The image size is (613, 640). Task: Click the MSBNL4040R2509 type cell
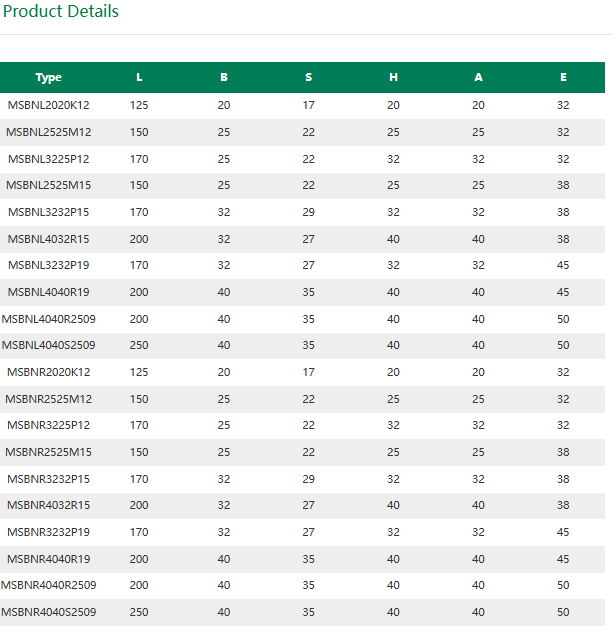[49, 319]
